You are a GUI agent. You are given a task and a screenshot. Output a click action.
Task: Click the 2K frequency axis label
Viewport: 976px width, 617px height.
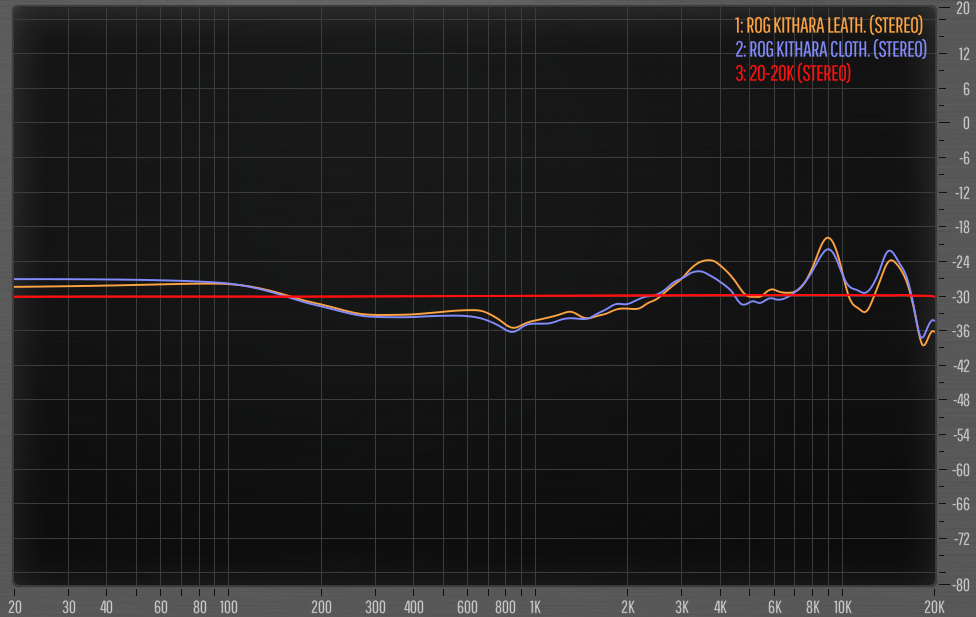pos(627,607)
